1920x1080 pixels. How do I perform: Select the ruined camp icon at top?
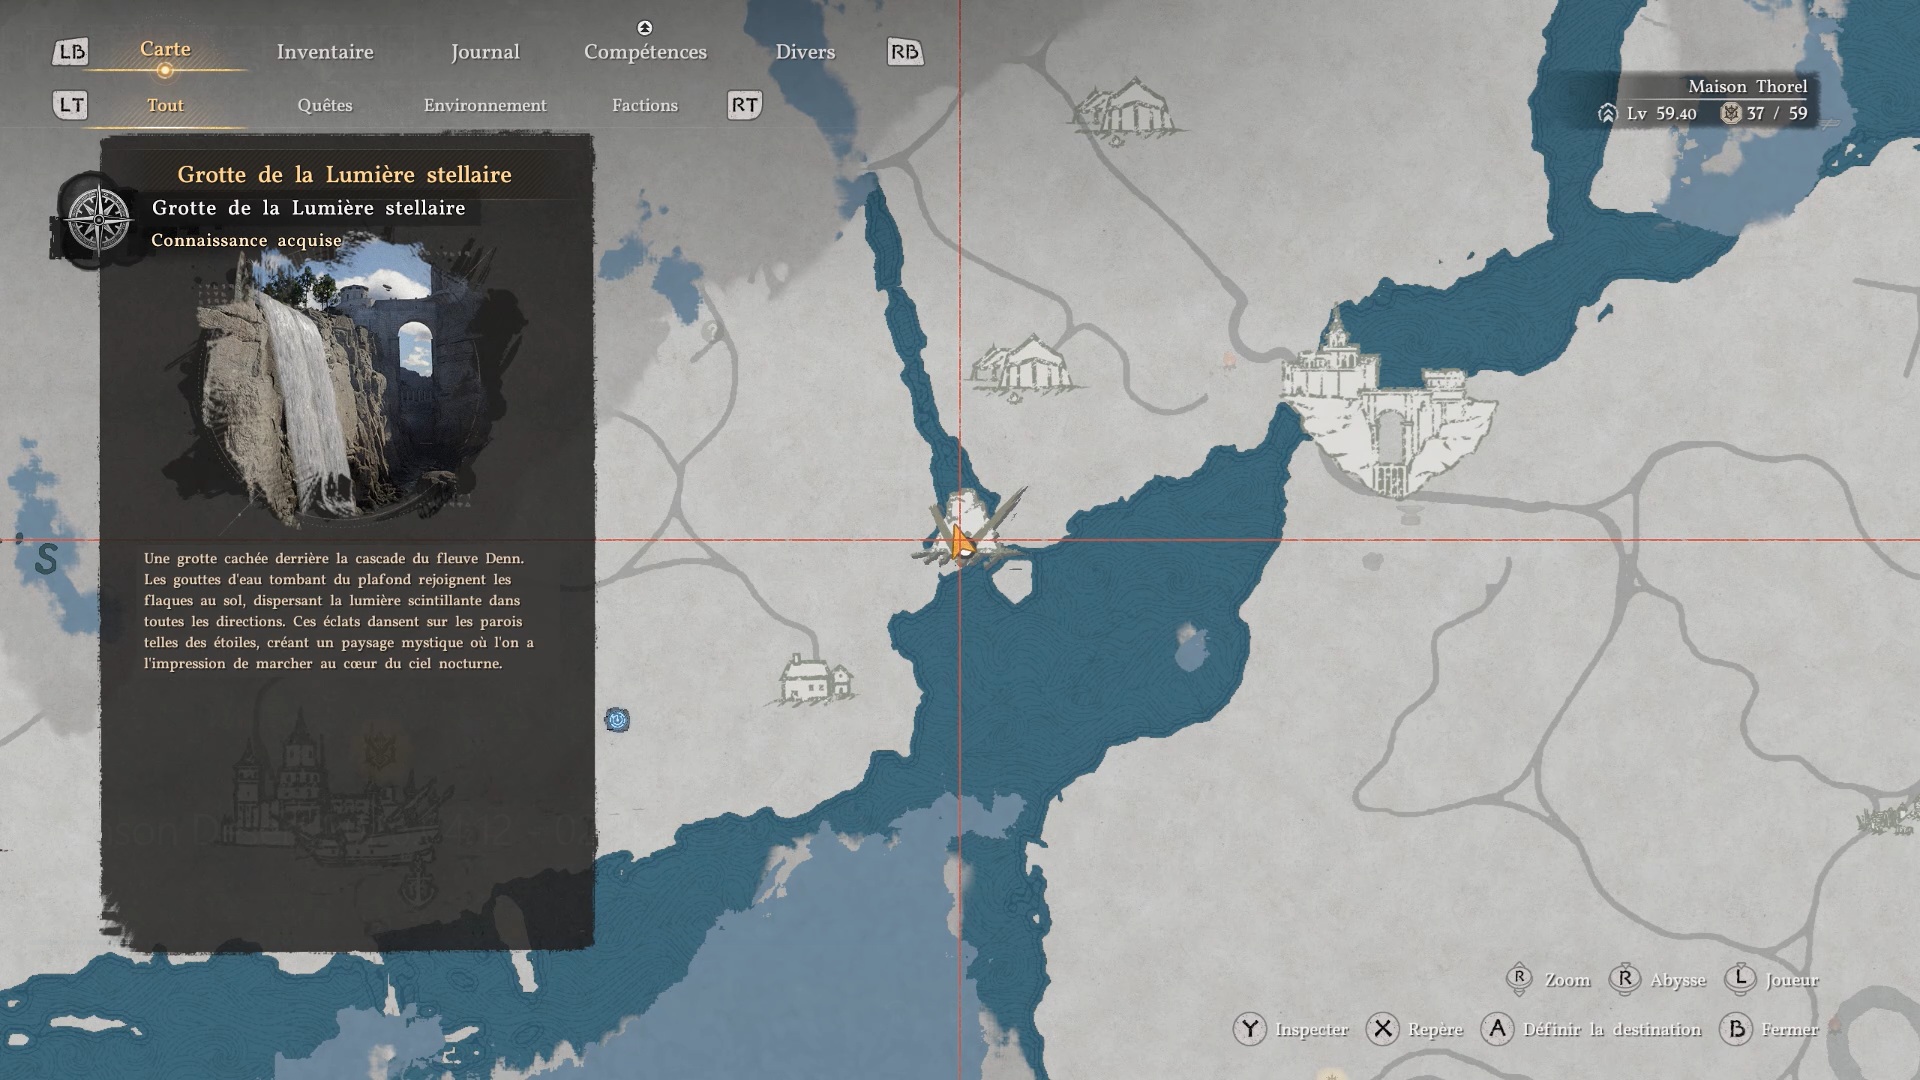point(1127,111)
